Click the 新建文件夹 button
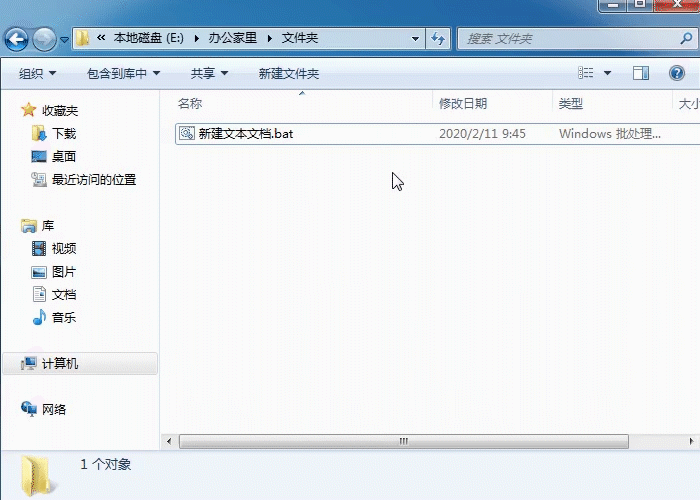This screenshot has height=500, width=700. tap(288, 73)
